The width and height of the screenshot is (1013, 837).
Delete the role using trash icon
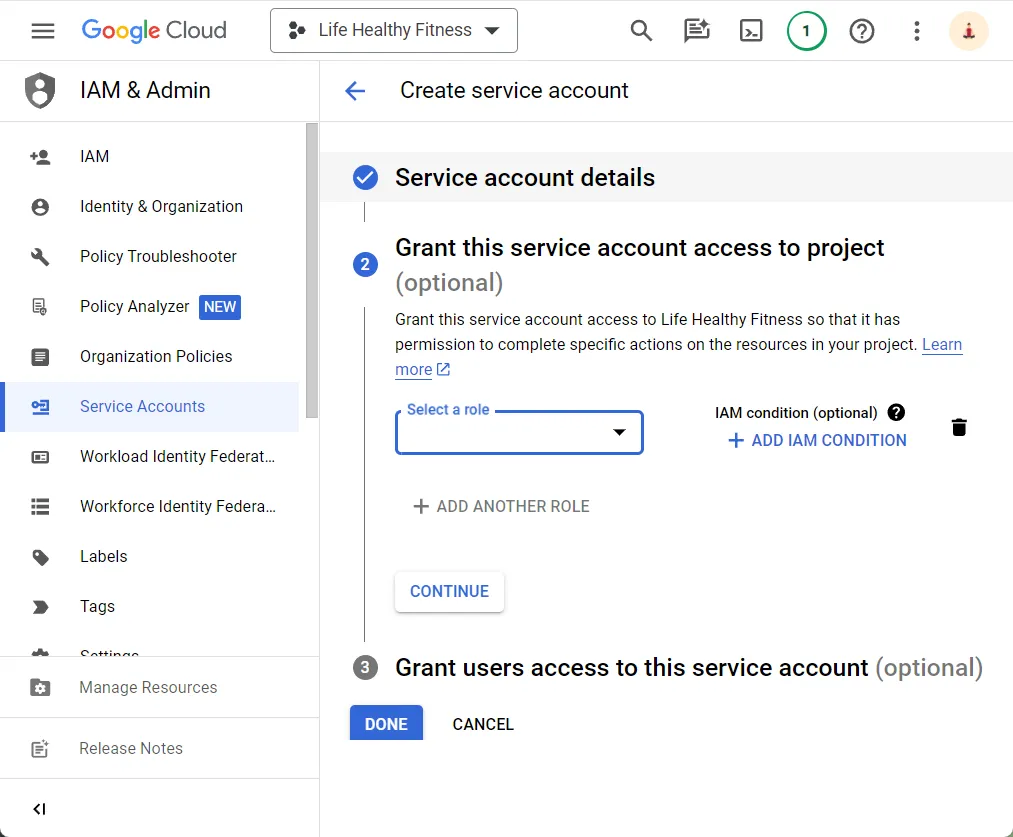[959, 428]
